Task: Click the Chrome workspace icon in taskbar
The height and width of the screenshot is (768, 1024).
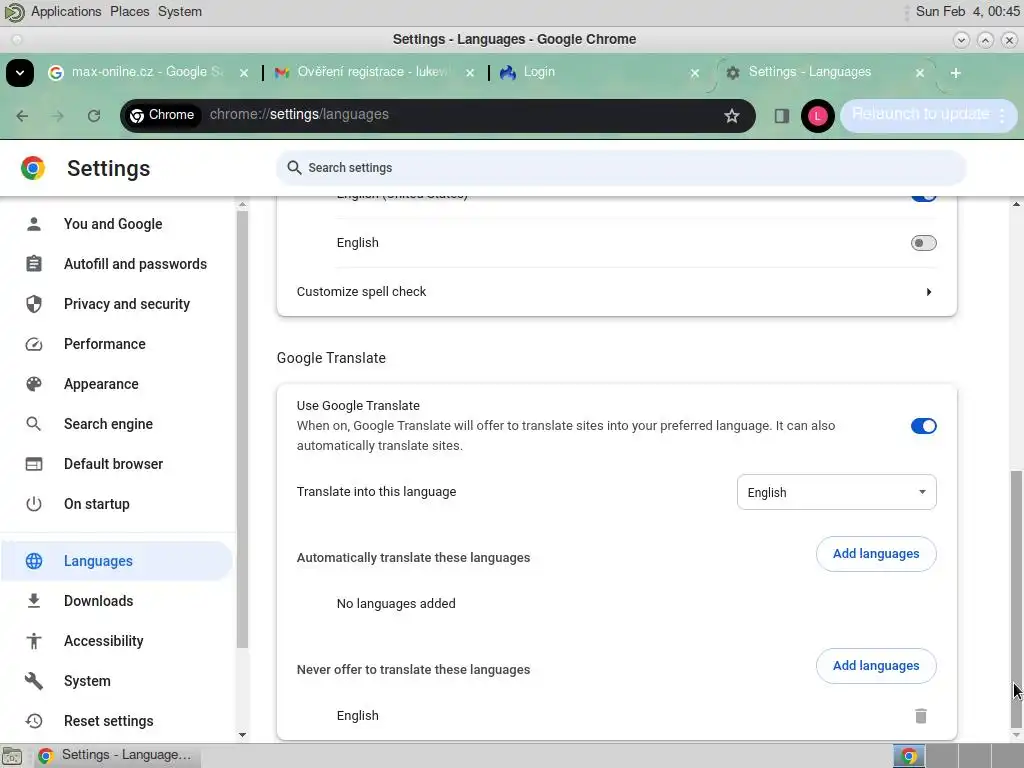Action: click(908, 756)
